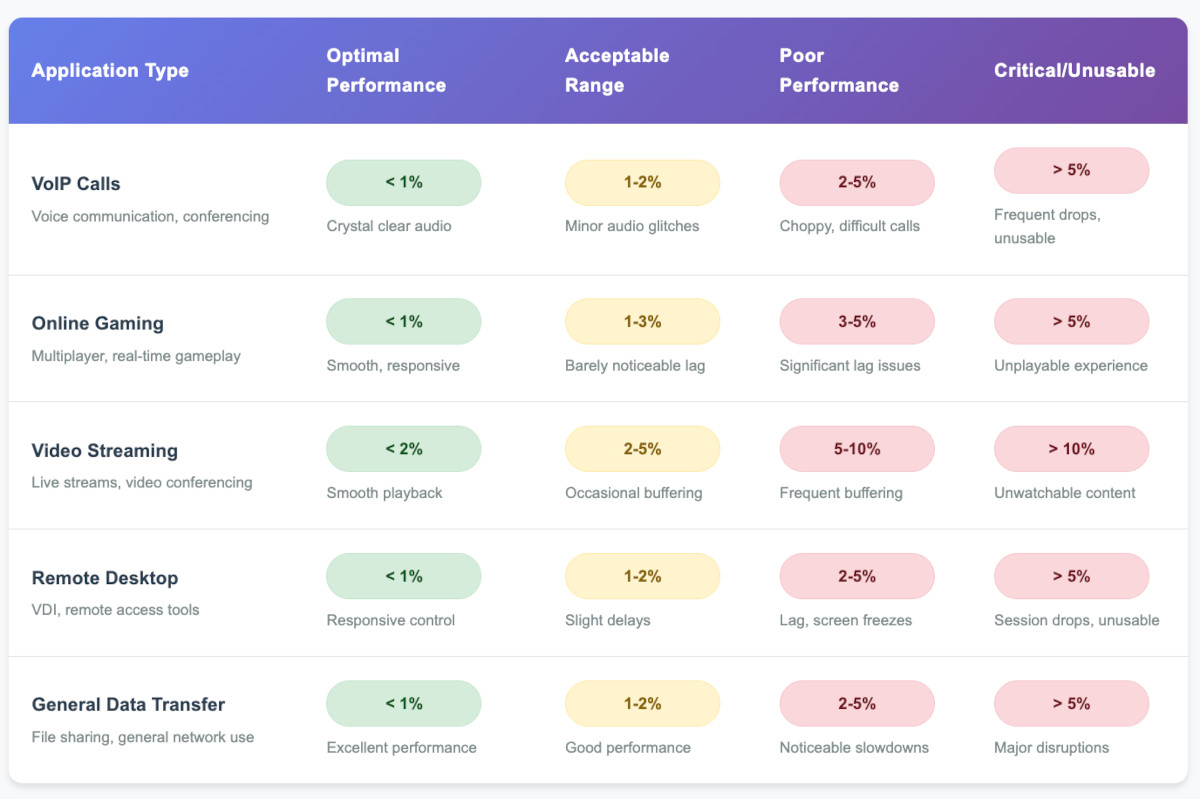1200x799 pixels.
Task: Click the VoIP Calls row title
Action: pyautogui.click(x=76, y=184)
